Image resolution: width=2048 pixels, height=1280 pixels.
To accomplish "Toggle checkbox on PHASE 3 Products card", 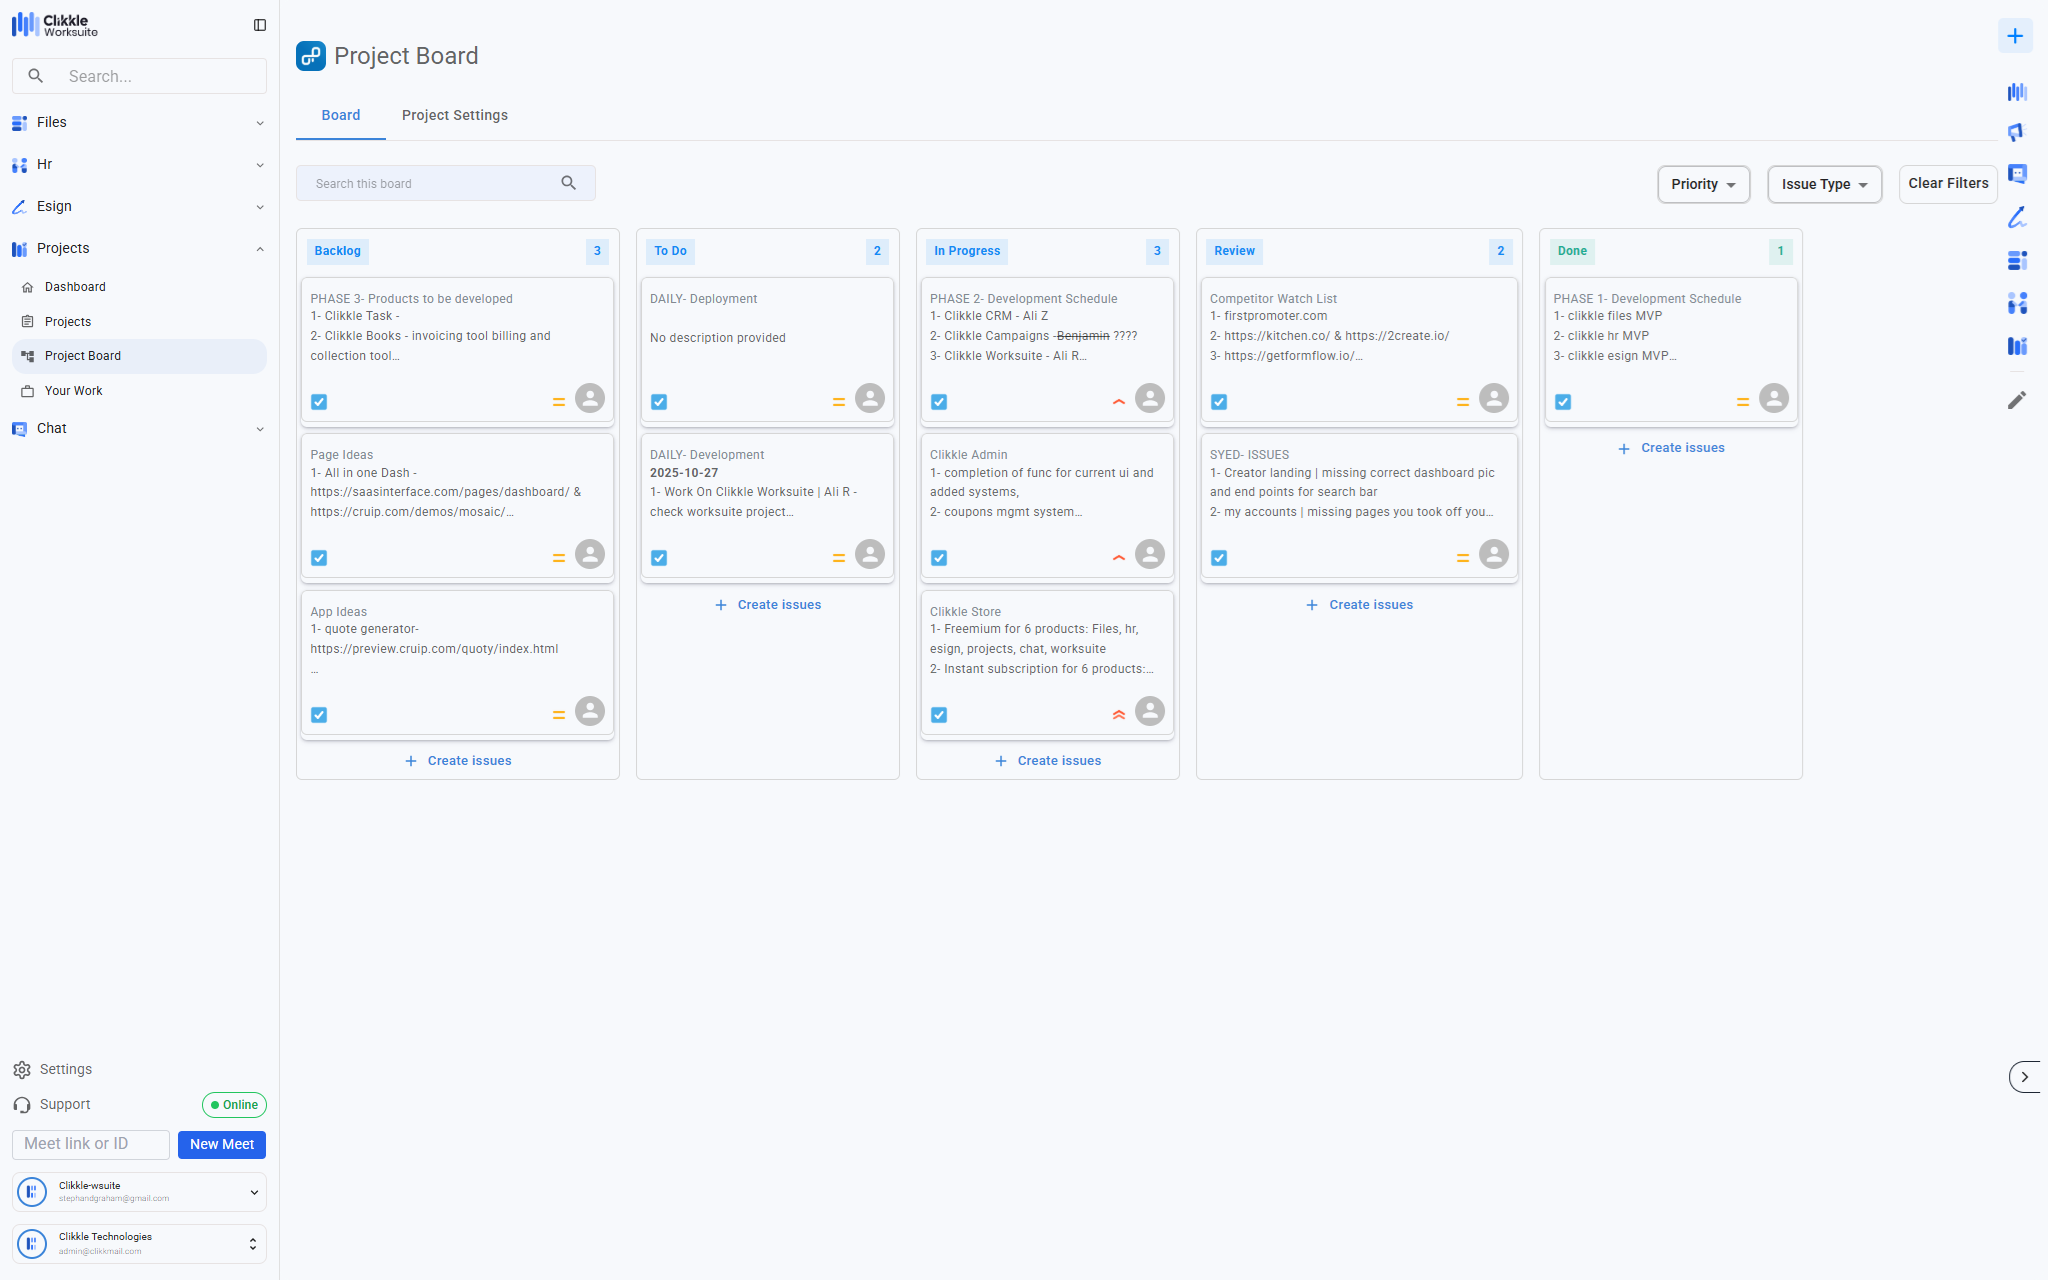I will (x=319, y=402).
